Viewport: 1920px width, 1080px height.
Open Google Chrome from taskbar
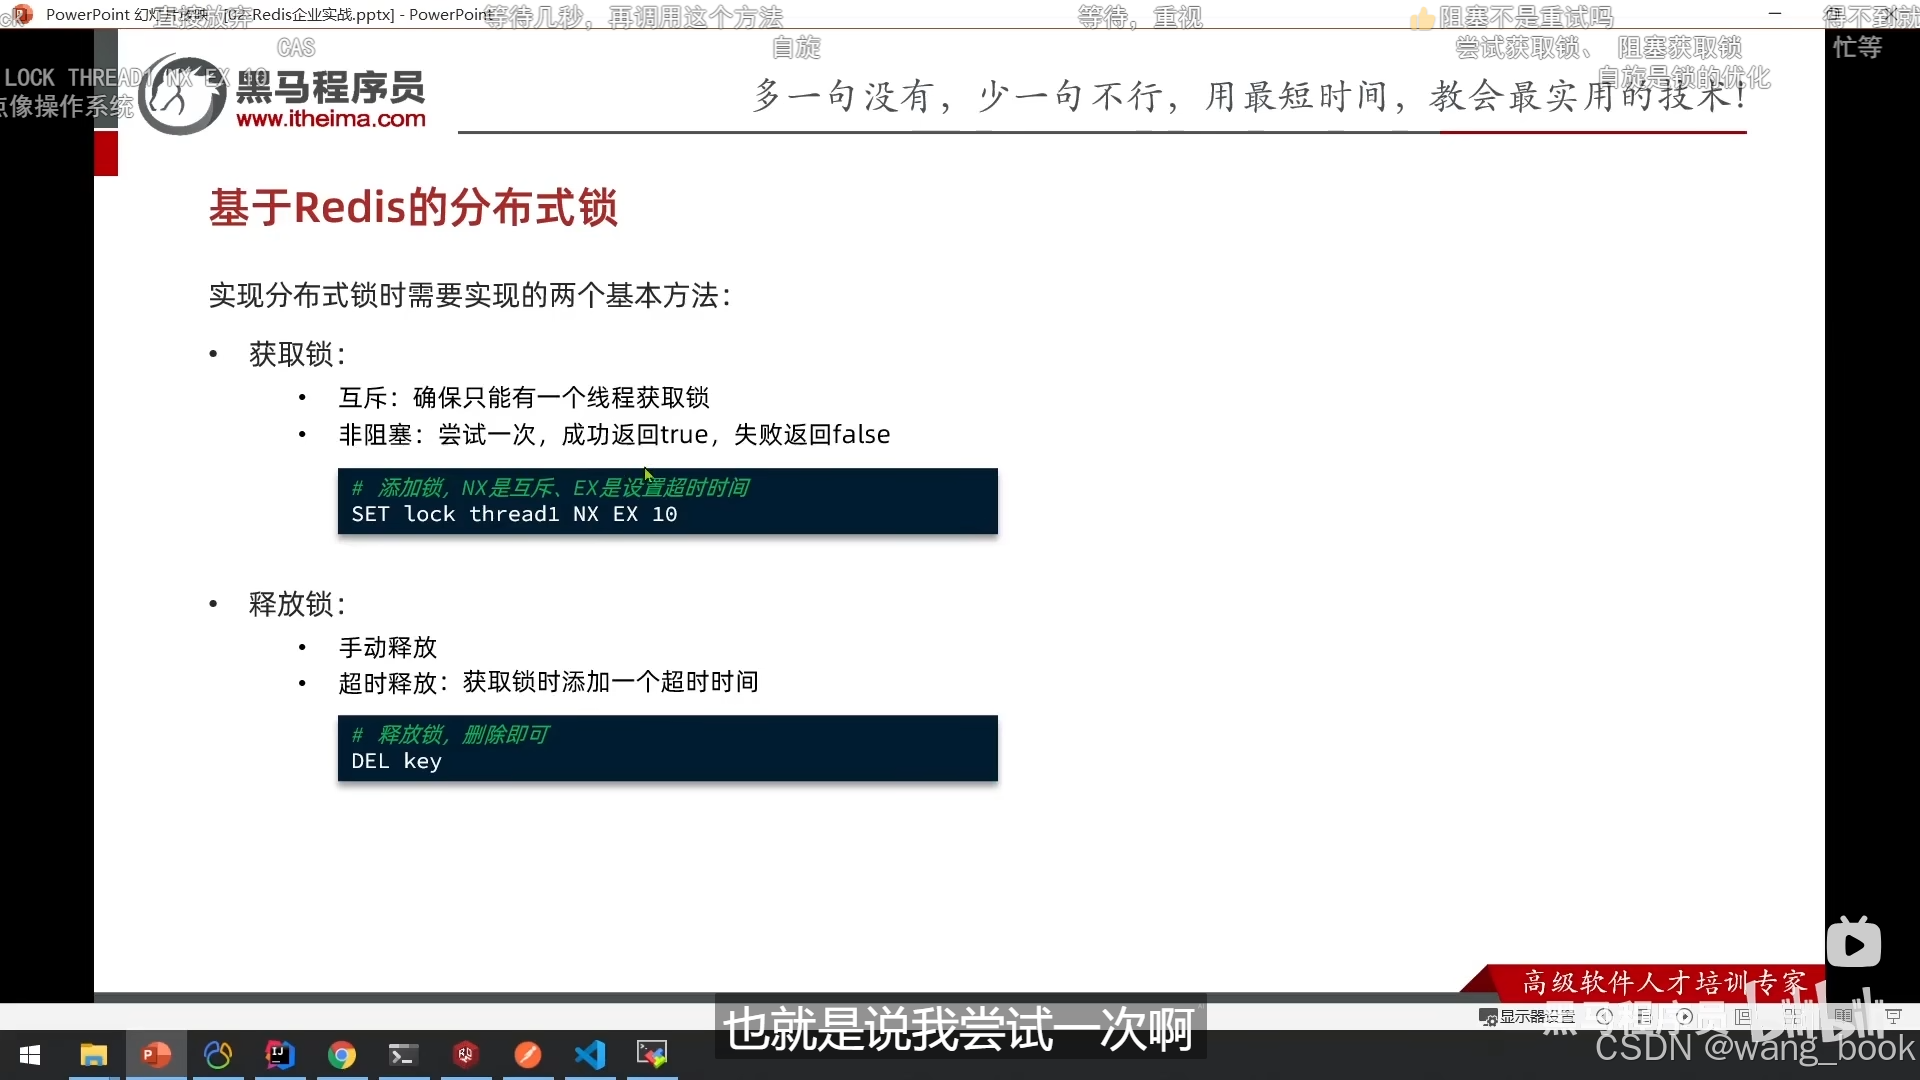point(342,1055)
